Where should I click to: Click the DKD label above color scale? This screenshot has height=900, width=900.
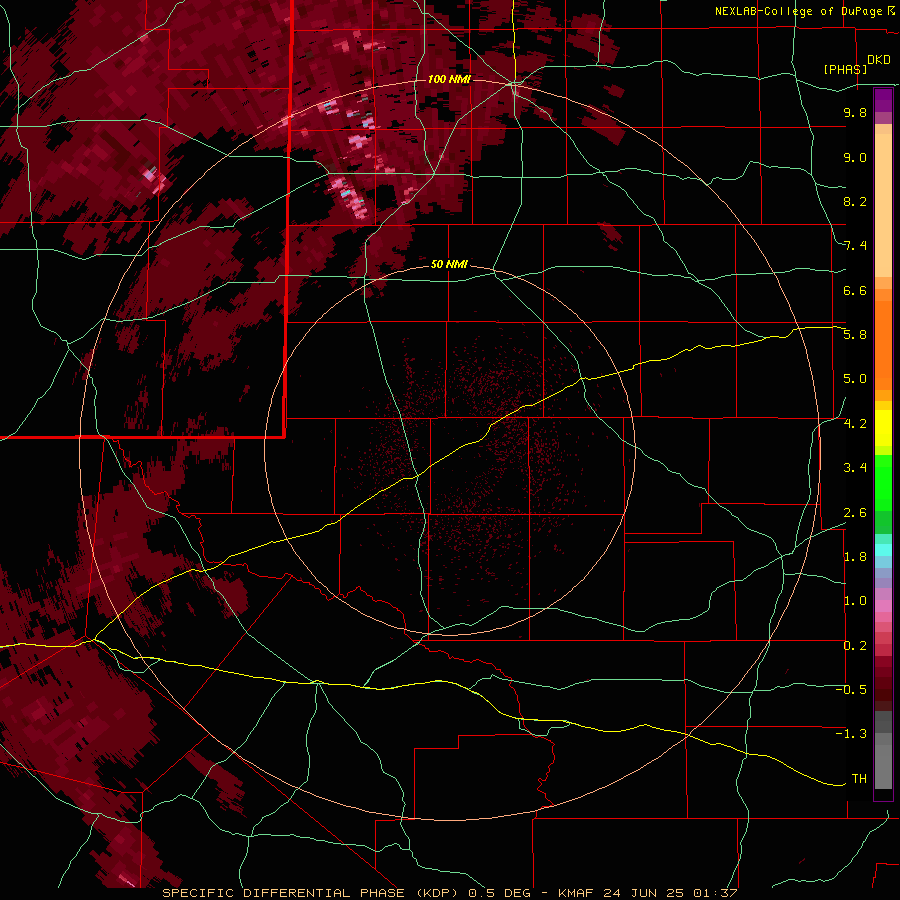click(x=879, y=60)
